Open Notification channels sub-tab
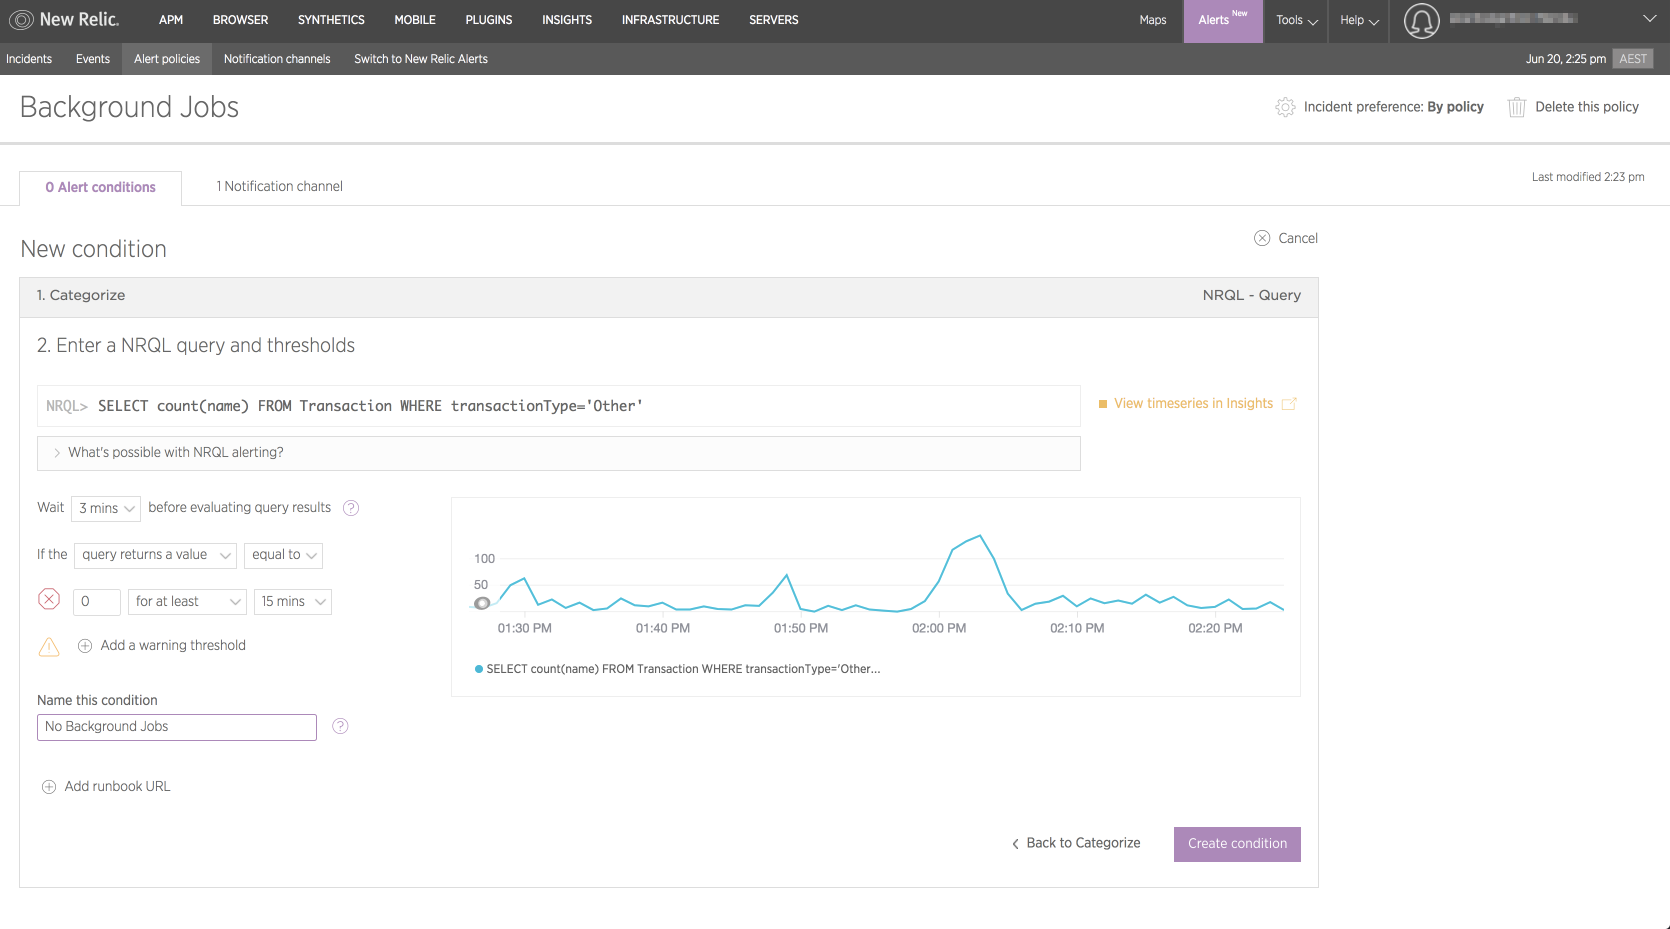 point(277,59)
